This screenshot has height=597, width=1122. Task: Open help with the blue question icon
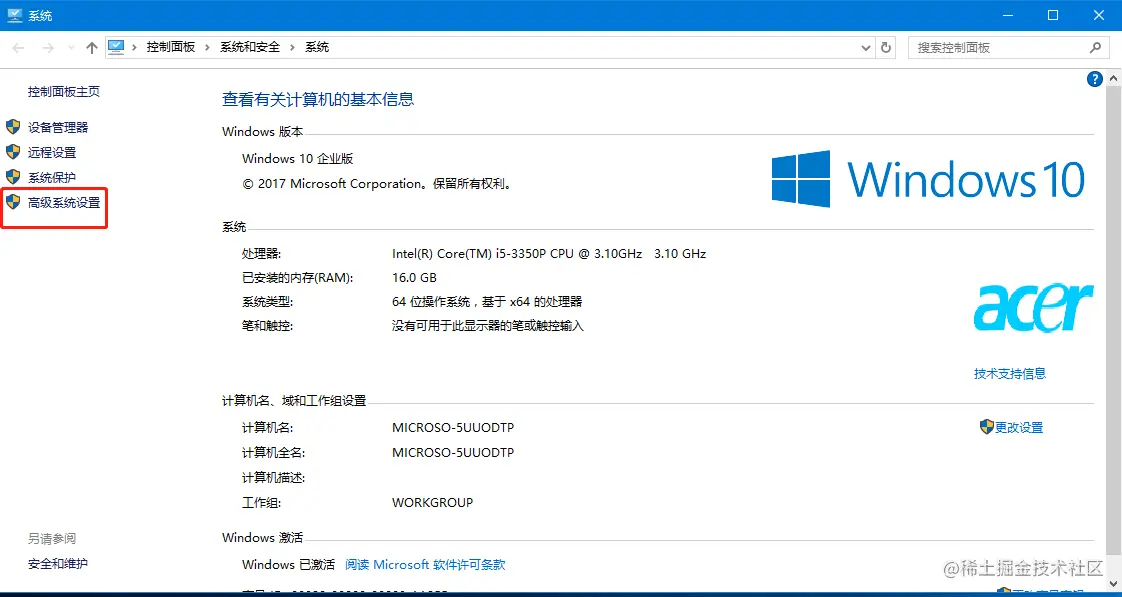click(1094, 79)
